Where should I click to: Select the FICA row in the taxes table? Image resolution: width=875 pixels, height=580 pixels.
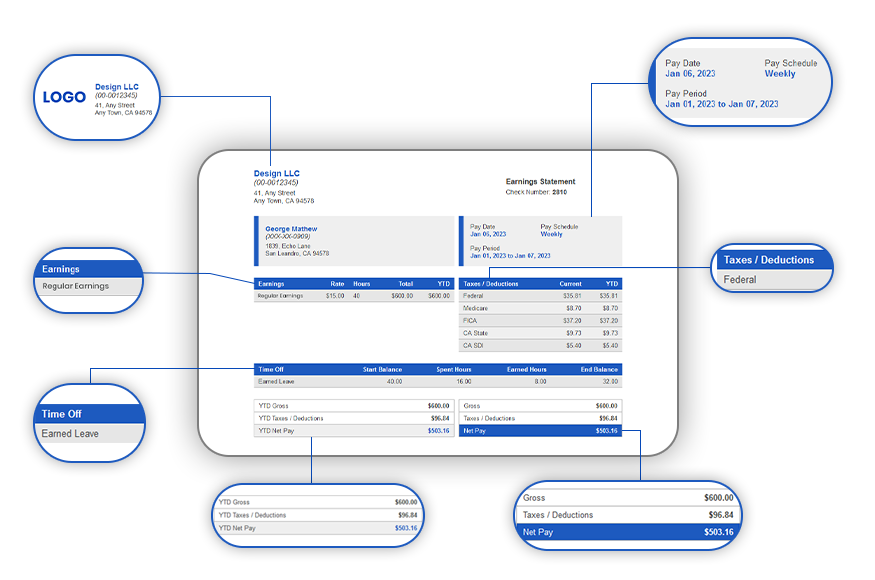point(540,320)
